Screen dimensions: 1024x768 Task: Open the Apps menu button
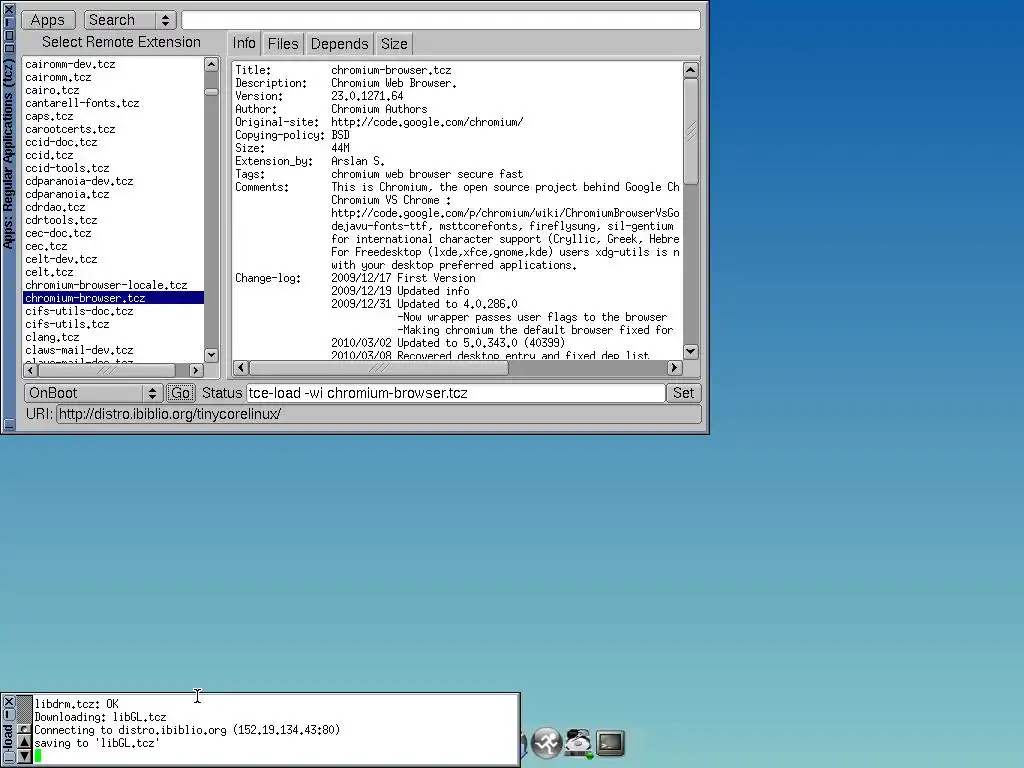pos(48,20)
